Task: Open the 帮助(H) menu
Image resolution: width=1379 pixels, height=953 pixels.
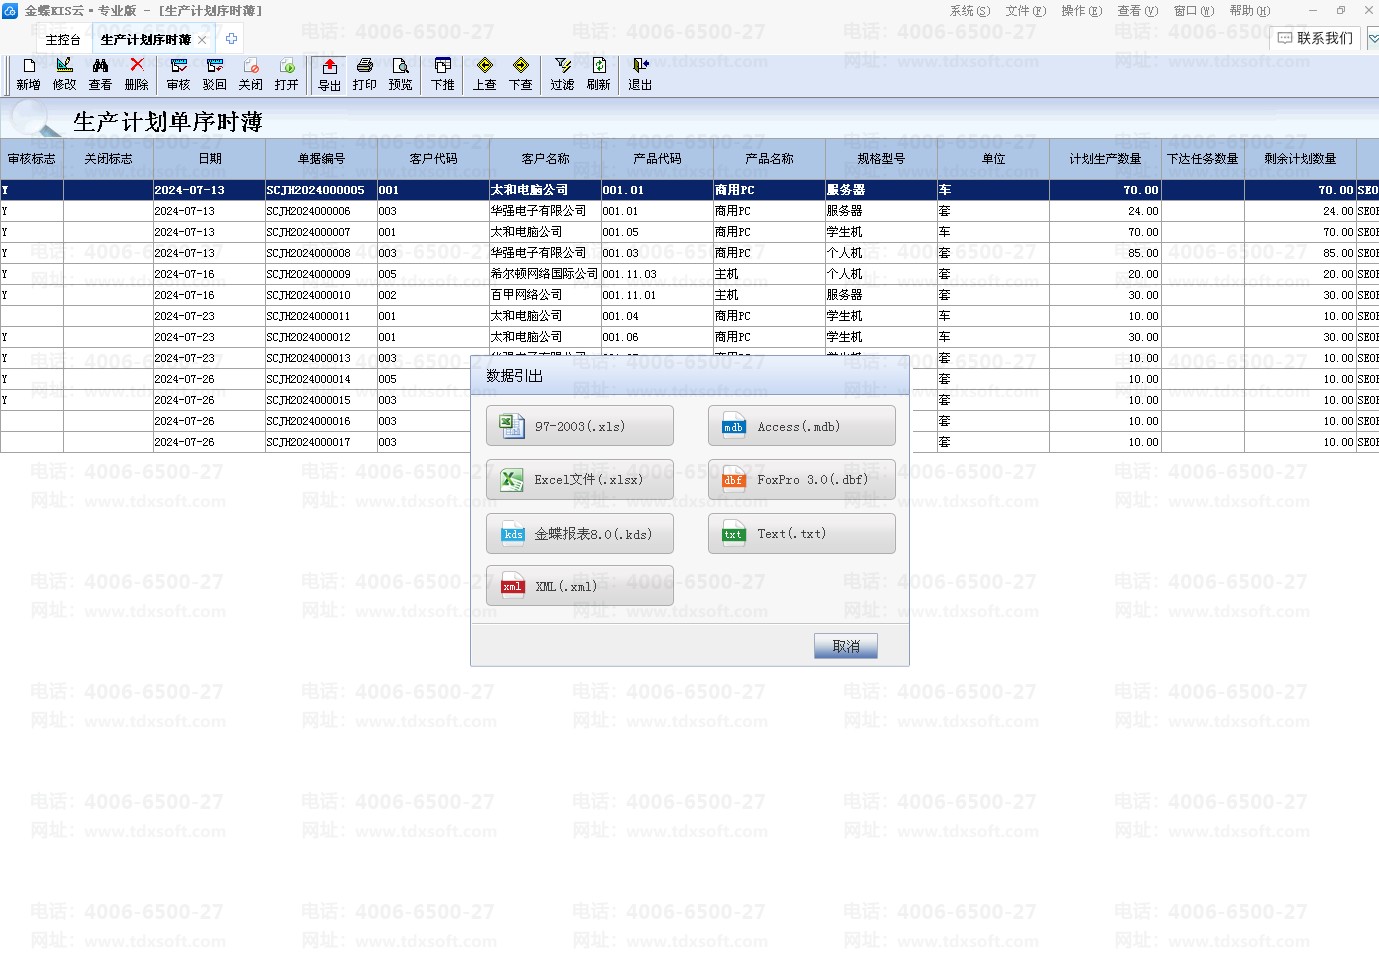Action: 1250,11
